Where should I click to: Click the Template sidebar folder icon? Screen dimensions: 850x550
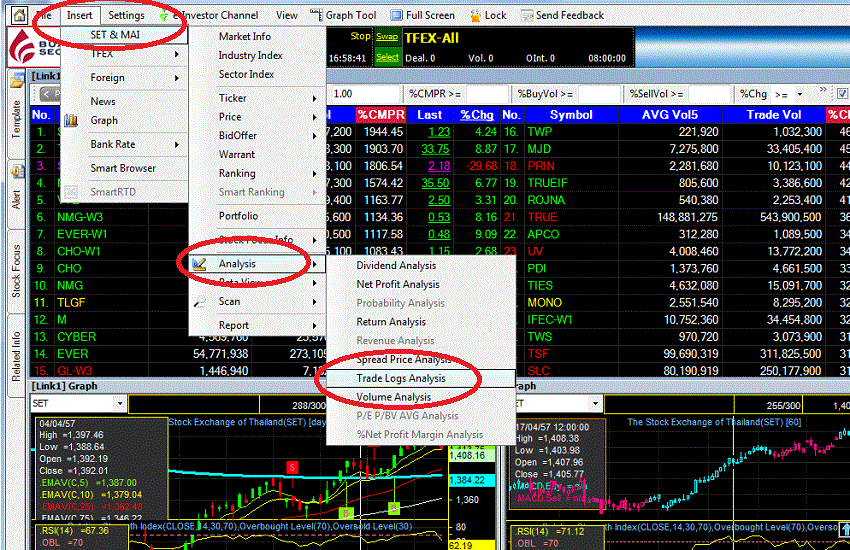pyautogui.click(x=17, y=81)
